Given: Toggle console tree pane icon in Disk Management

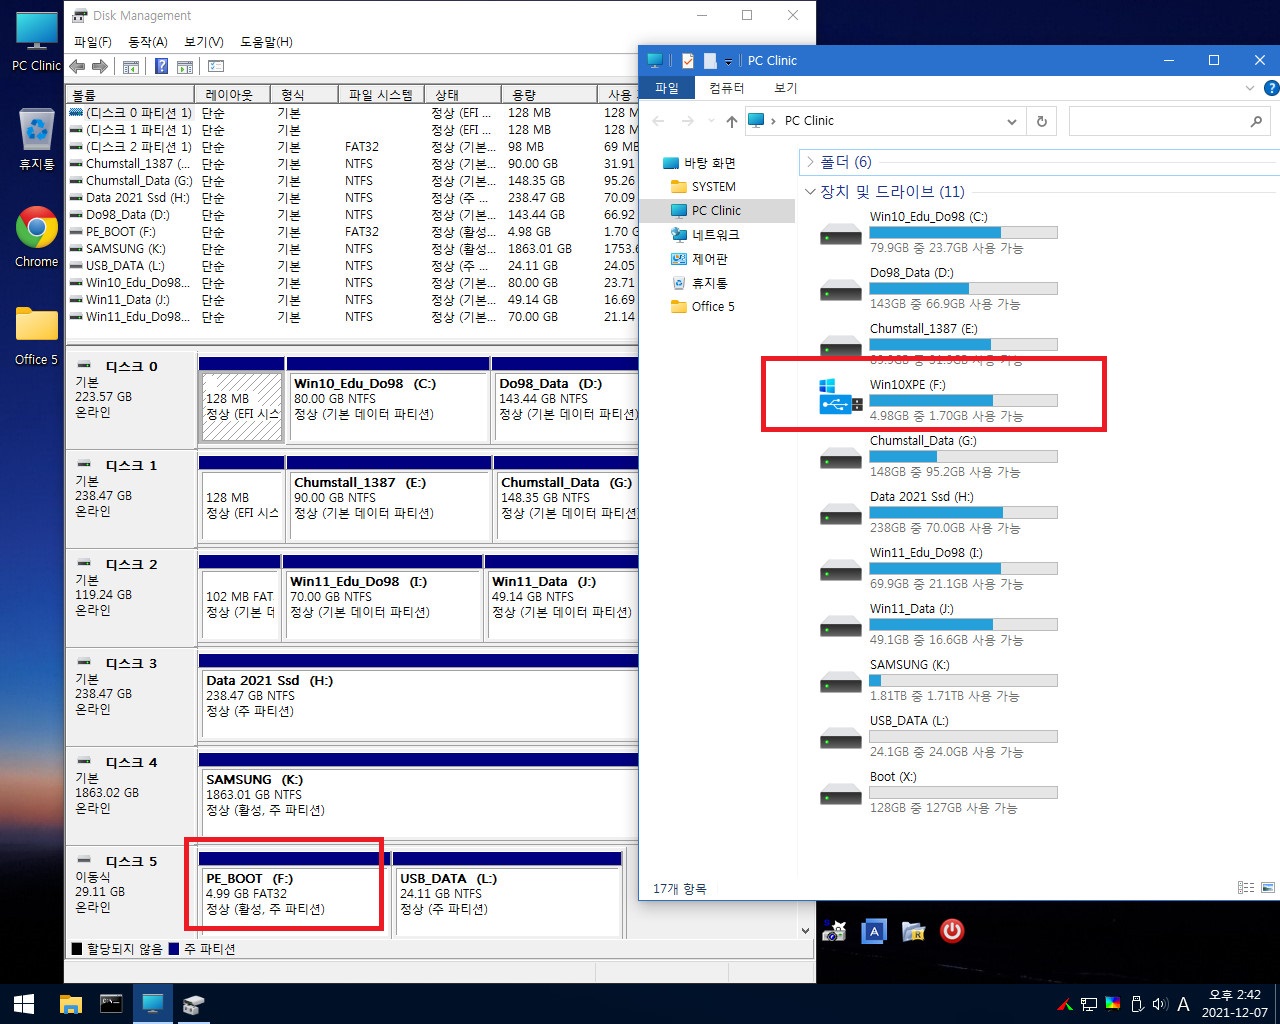Looking at the screenshot, I should pos(131,67).
